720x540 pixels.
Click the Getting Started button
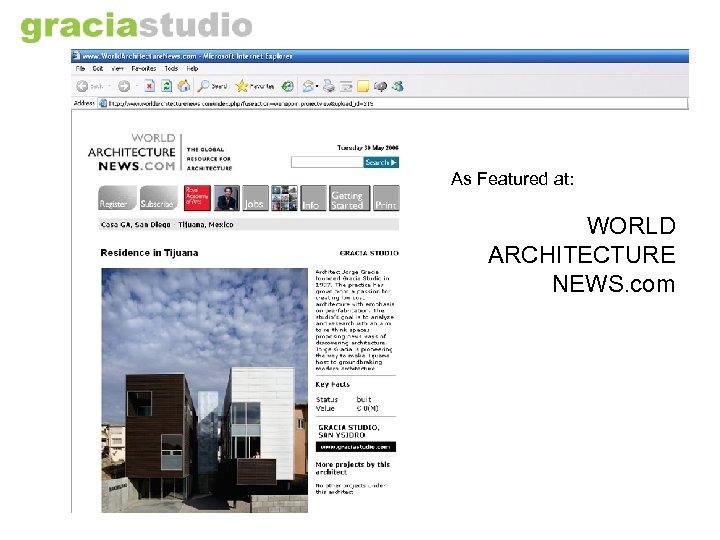(x=349, y=198)
